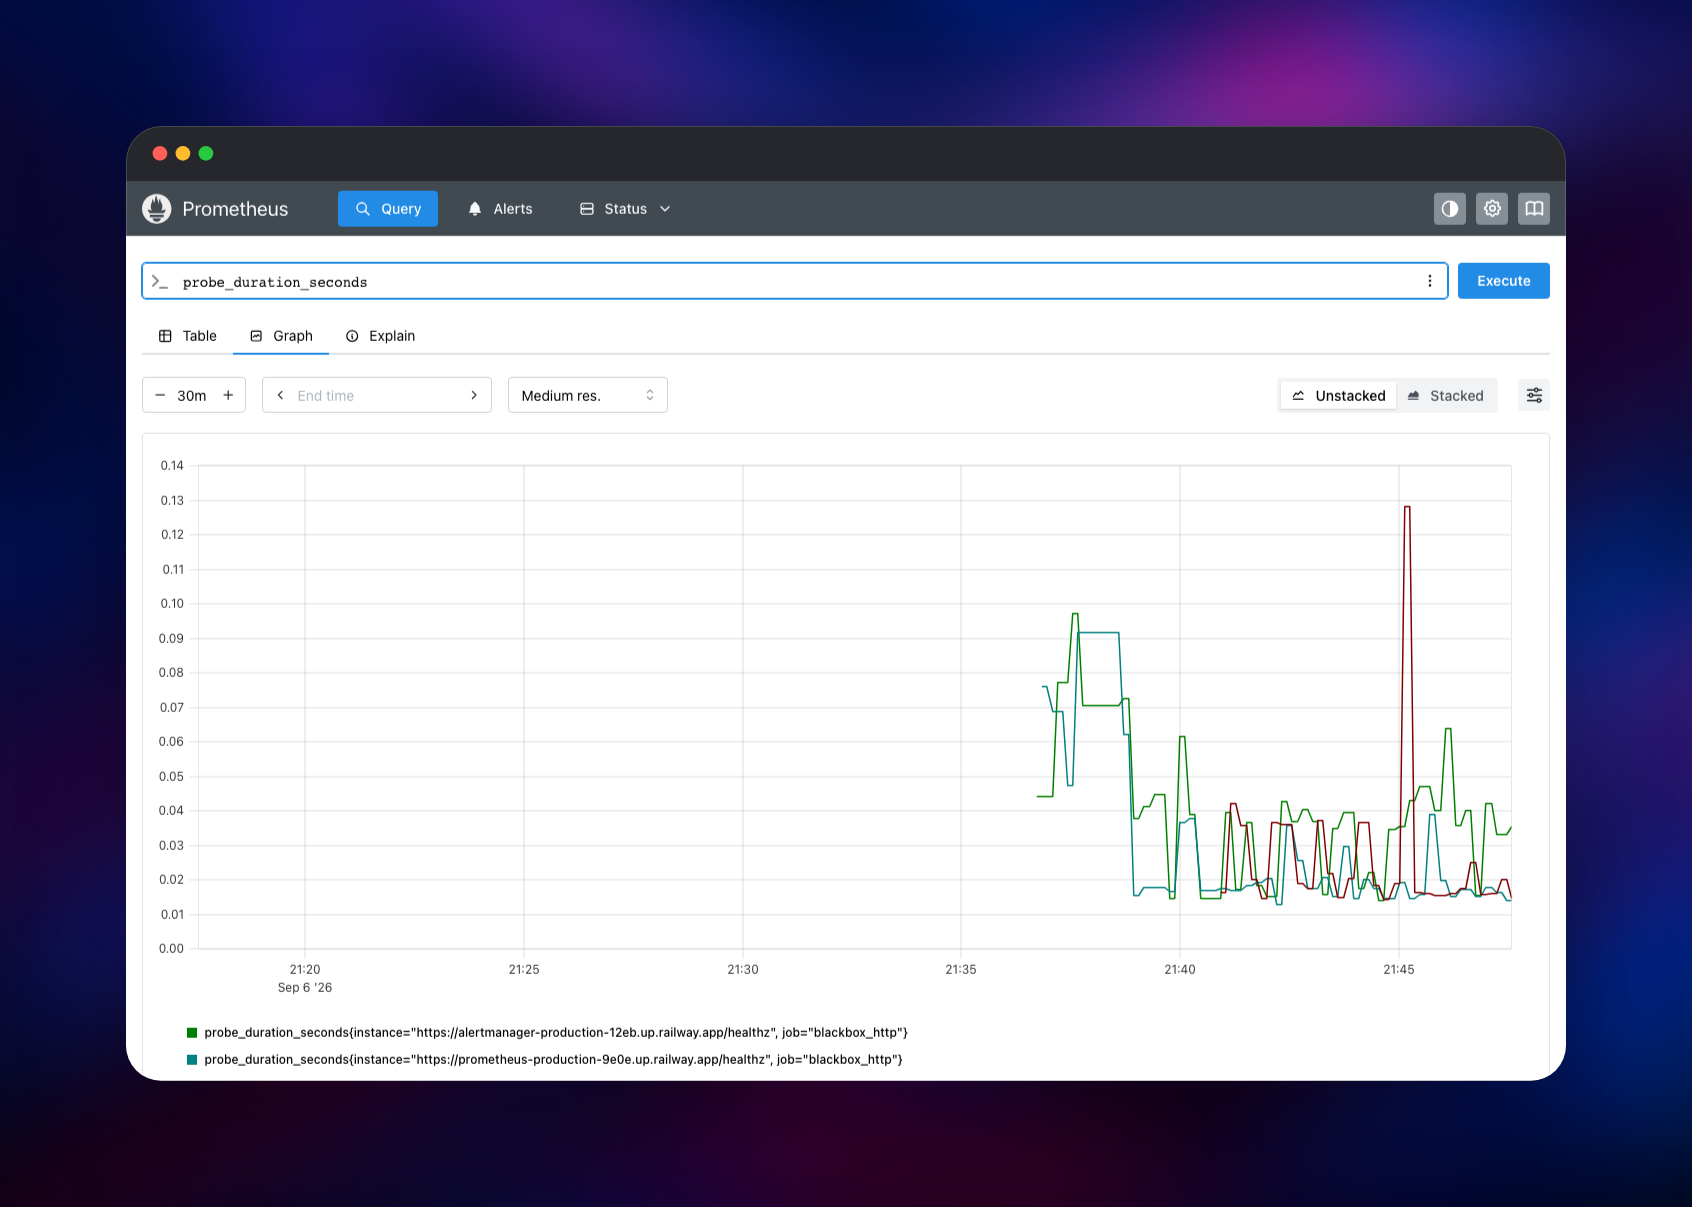Open the Alerts page
Image resolution: width=1692 pixels, height=1207 pixels.
(x=500, y=209)
